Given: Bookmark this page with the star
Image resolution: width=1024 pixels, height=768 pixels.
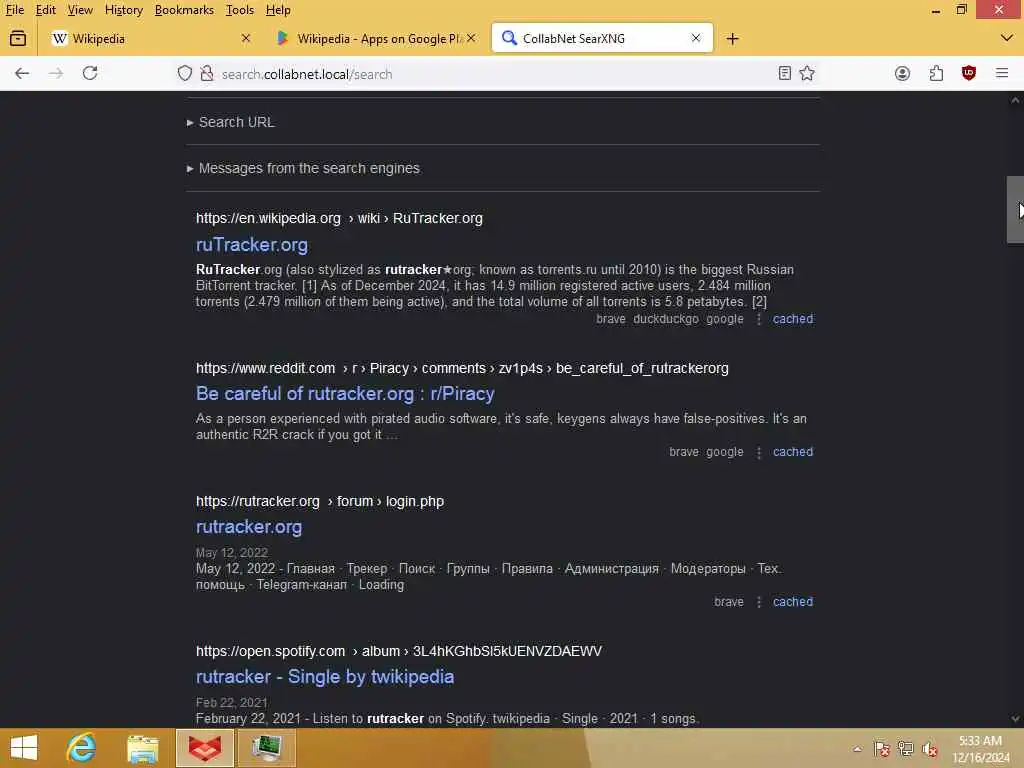Looking at the screenshot, I should tap(807, 73).
